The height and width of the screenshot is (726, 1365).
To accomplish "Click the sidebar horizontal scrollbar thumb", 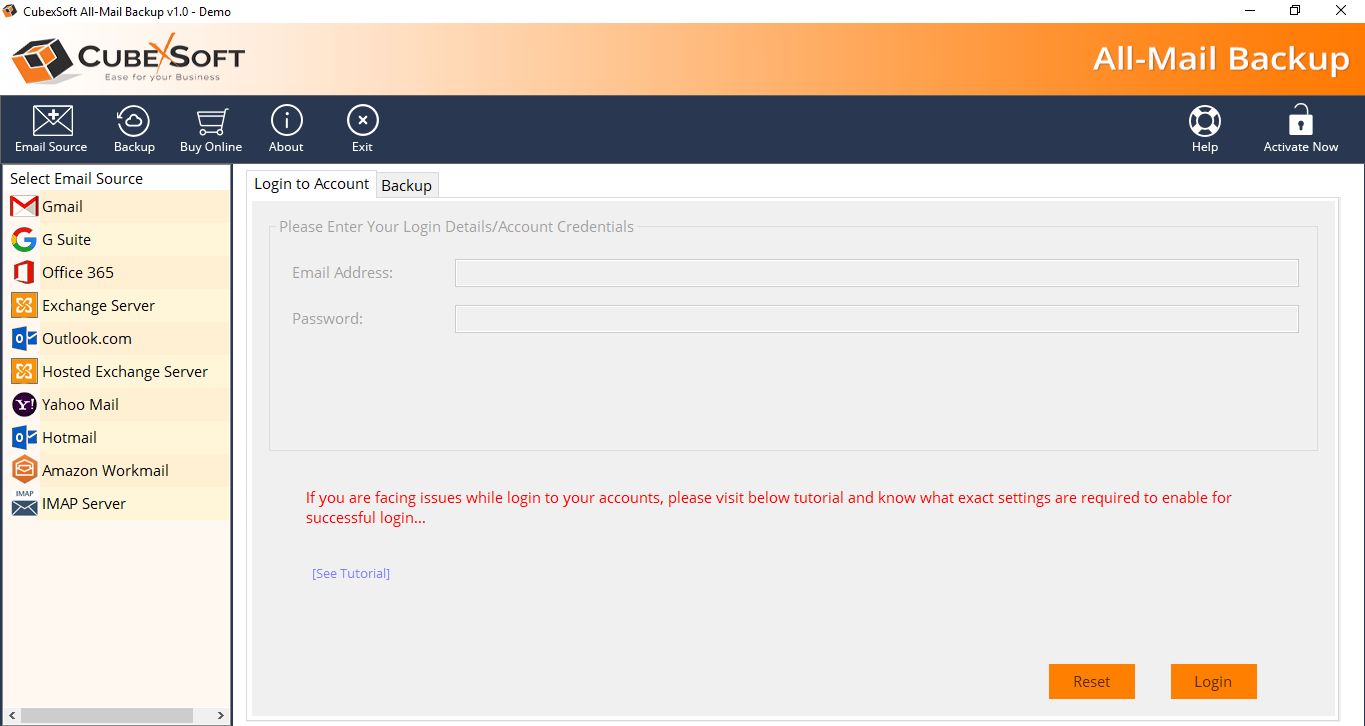I will (x=107, y=715).
